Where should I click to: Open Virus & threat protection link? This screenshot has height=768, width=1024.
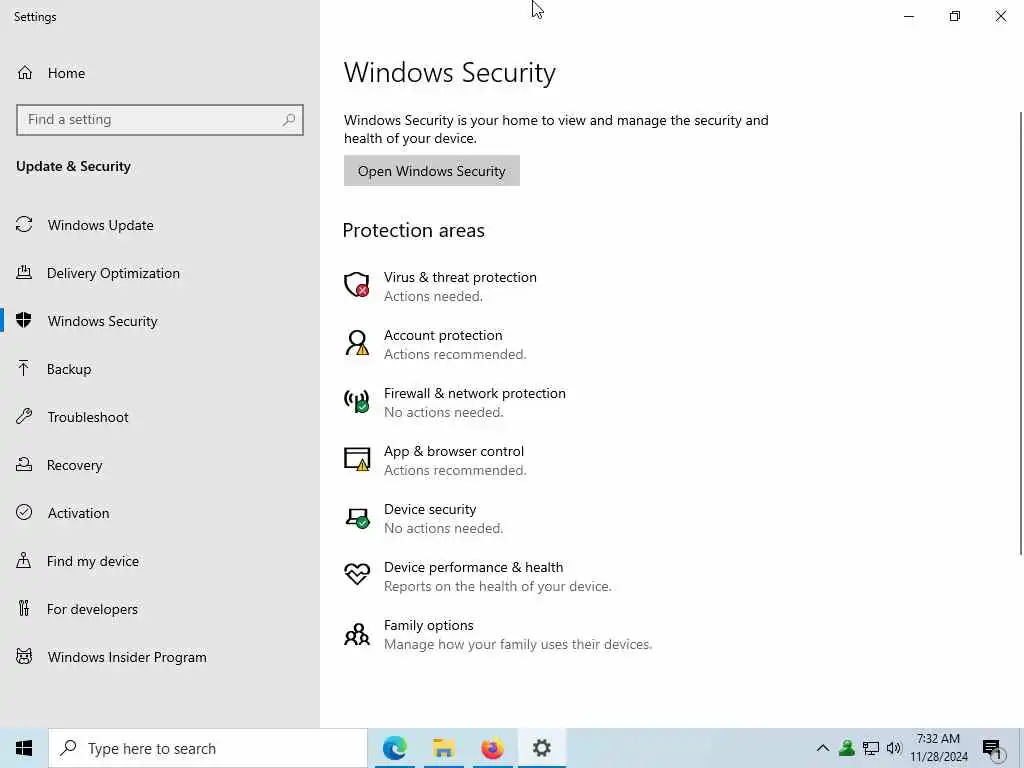(x=460, y=277)
